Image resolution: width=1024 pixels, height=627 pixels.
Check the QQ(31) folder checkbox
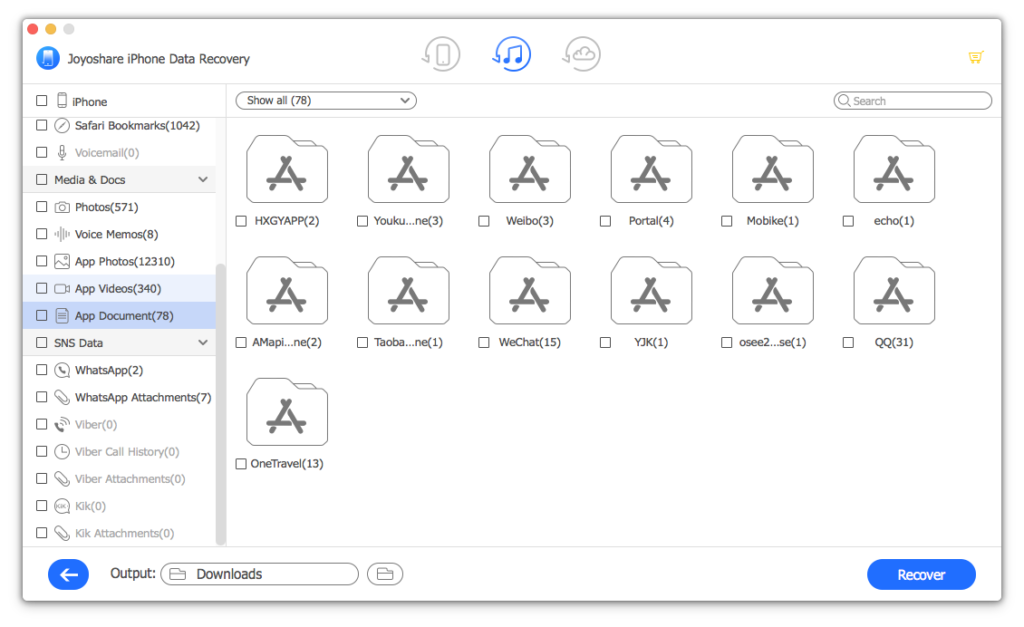pyautogui.click(x=848, y=342)
